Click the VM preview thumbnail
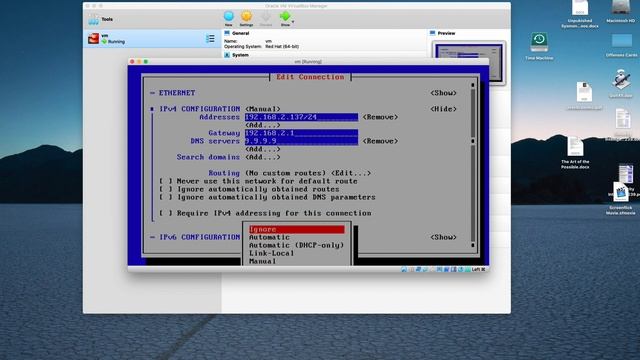640x360 pixels. pyautogui.click(x=469, y=62)
